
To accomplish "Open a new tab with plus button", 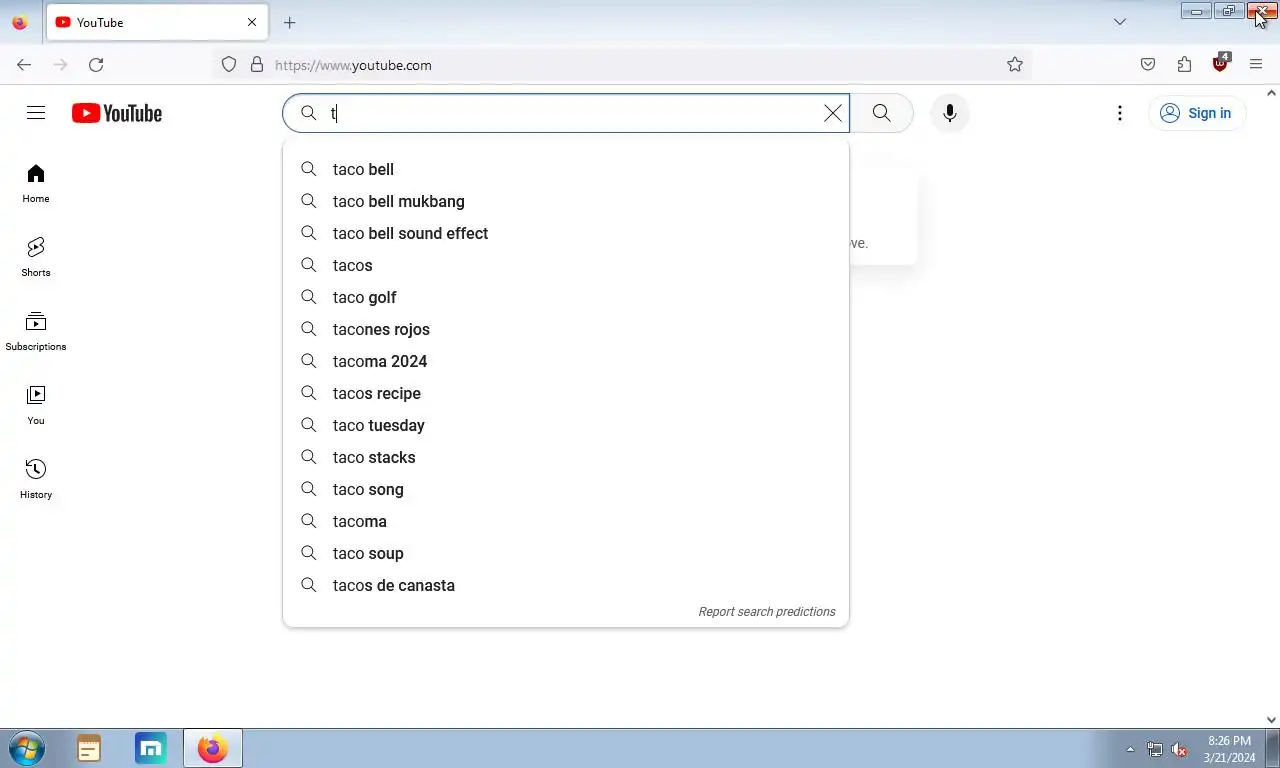I will (289, 22).
